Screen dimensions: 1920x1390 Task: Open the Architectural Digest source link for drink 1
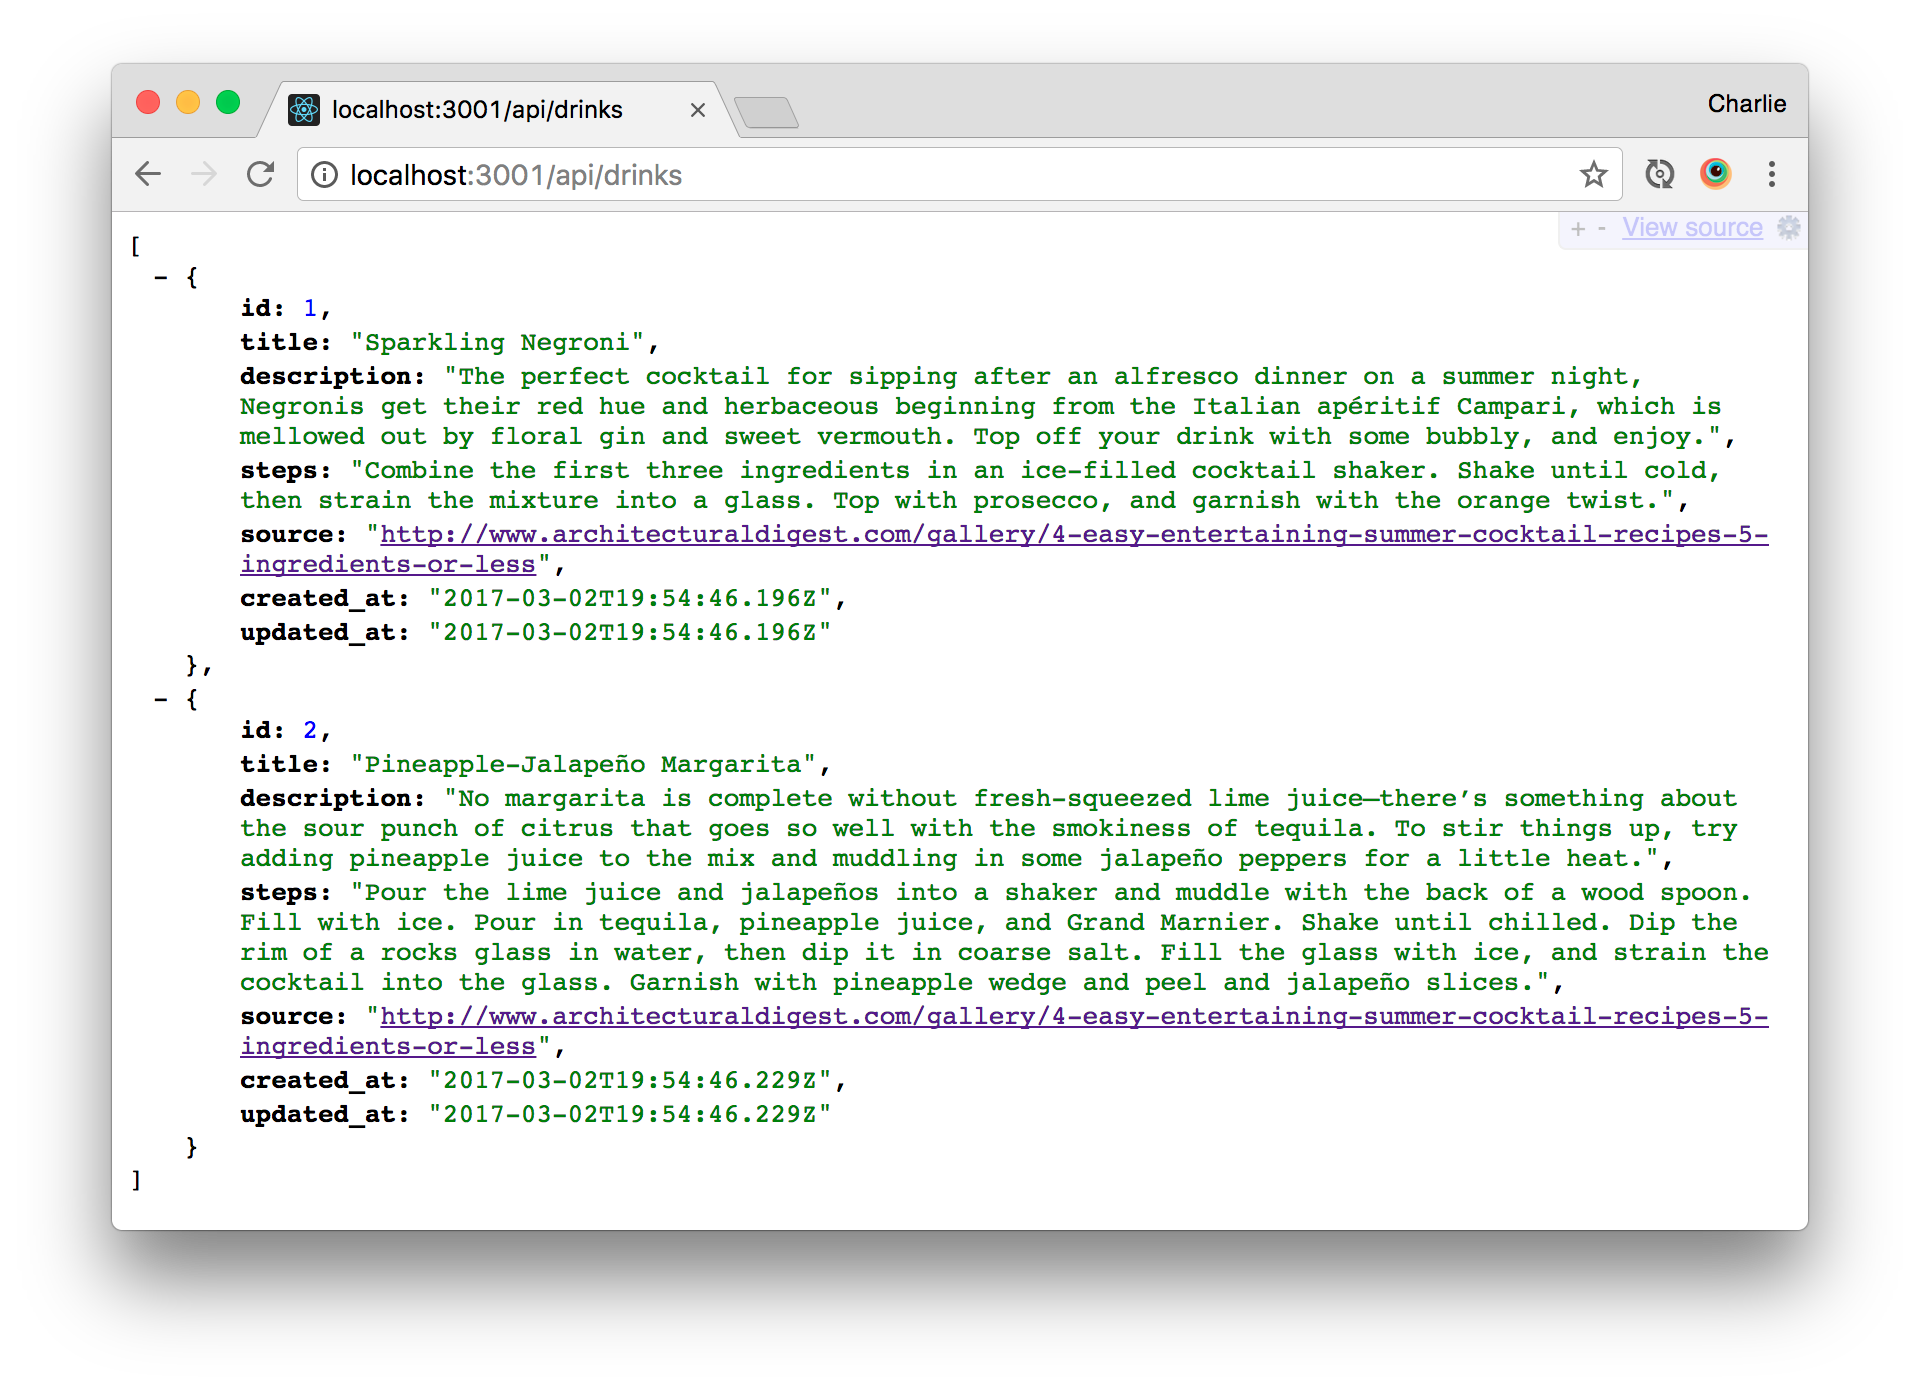[x=1000, y=534]
